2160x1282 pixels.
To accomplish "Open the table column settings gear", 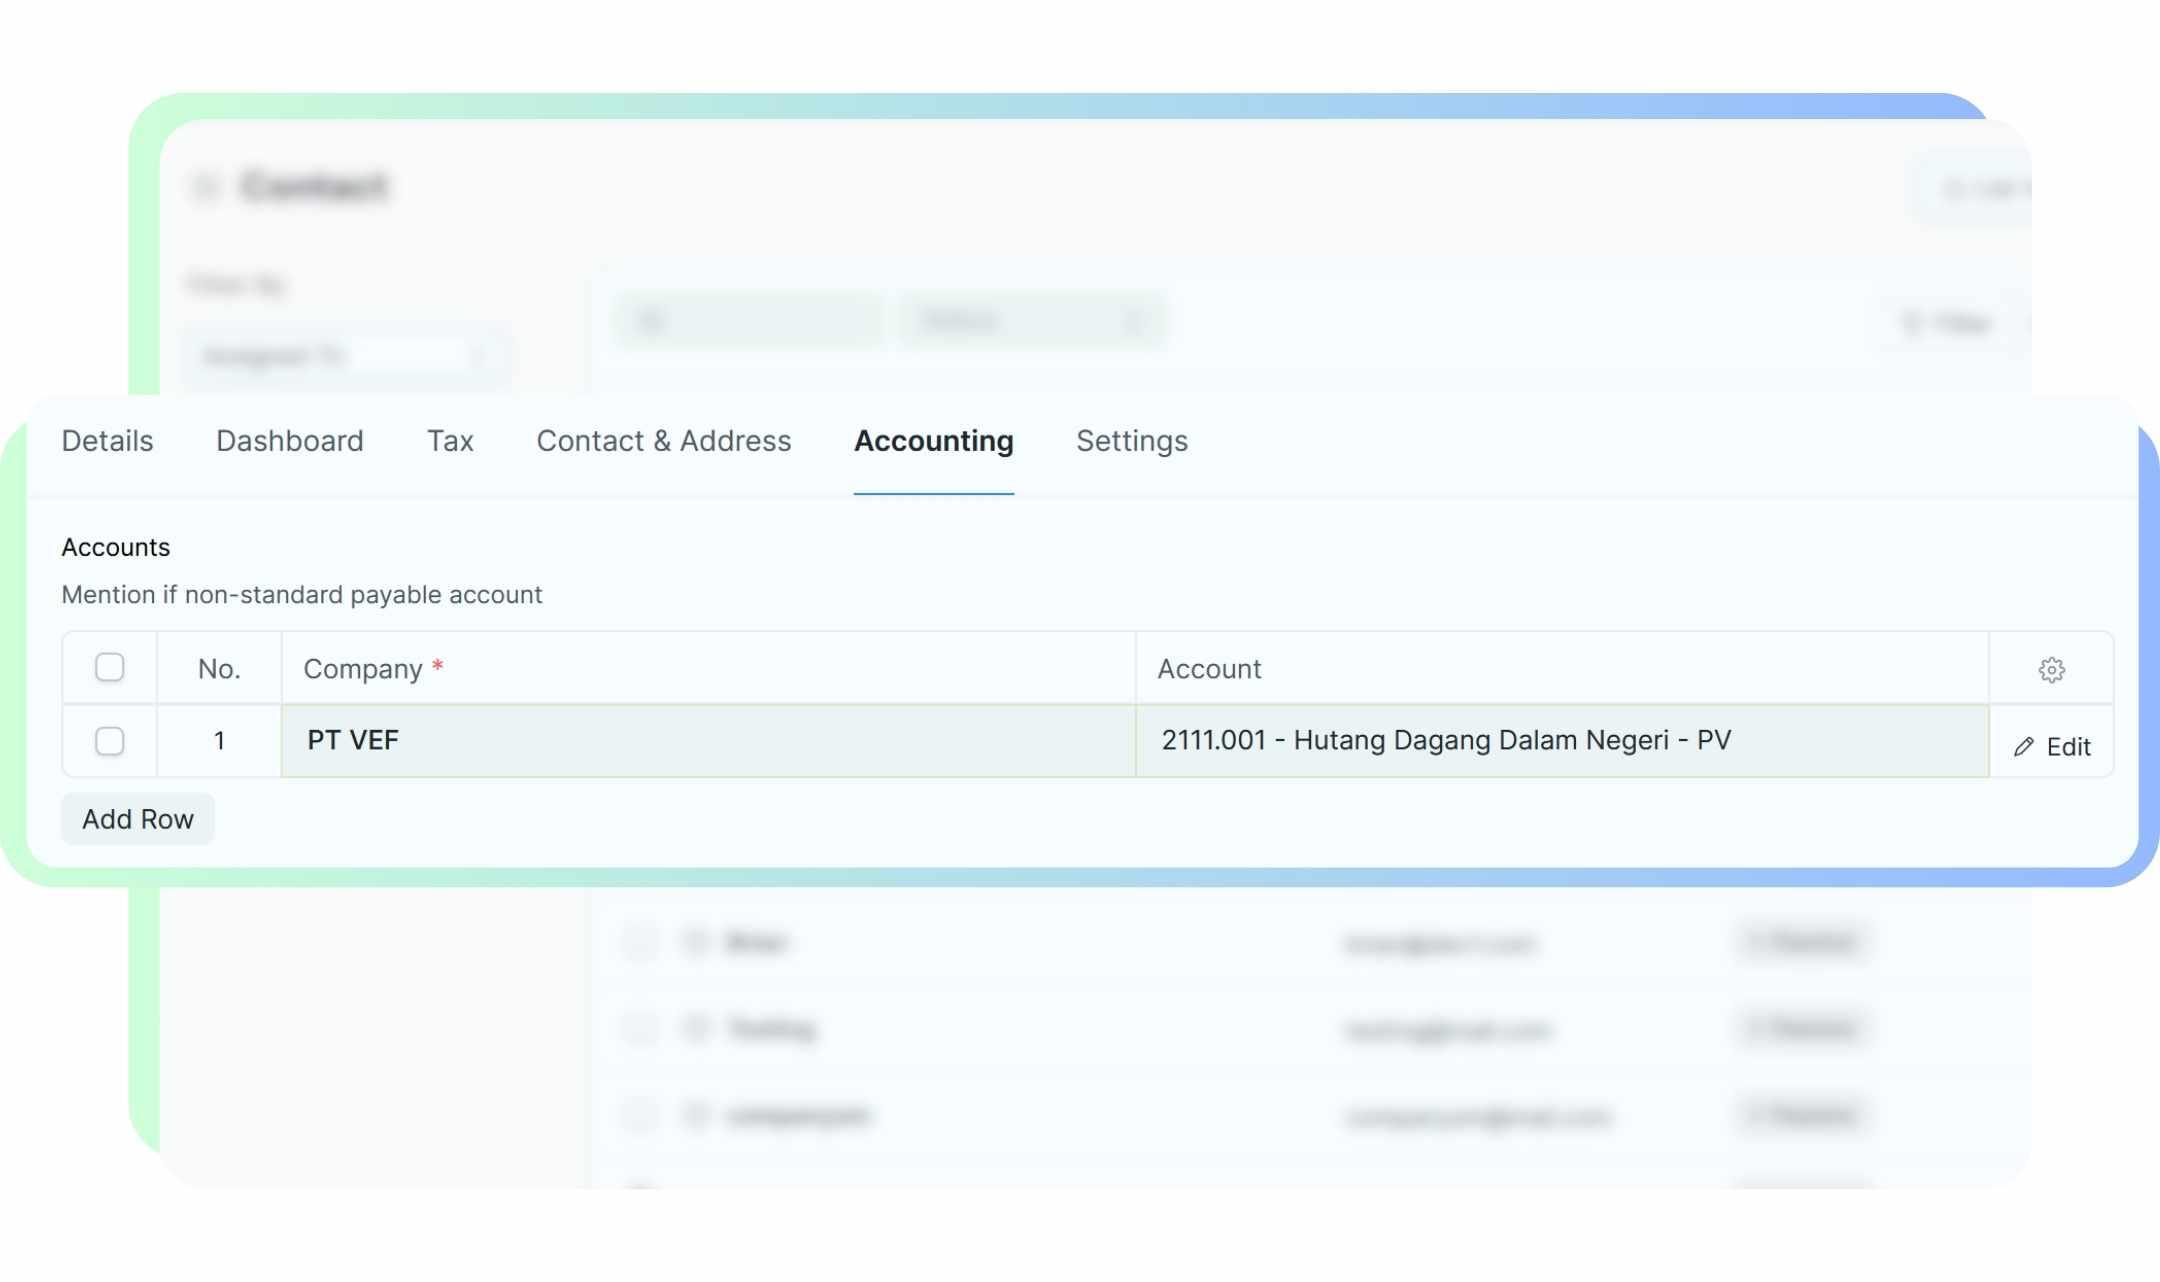I will (2051, 669).
